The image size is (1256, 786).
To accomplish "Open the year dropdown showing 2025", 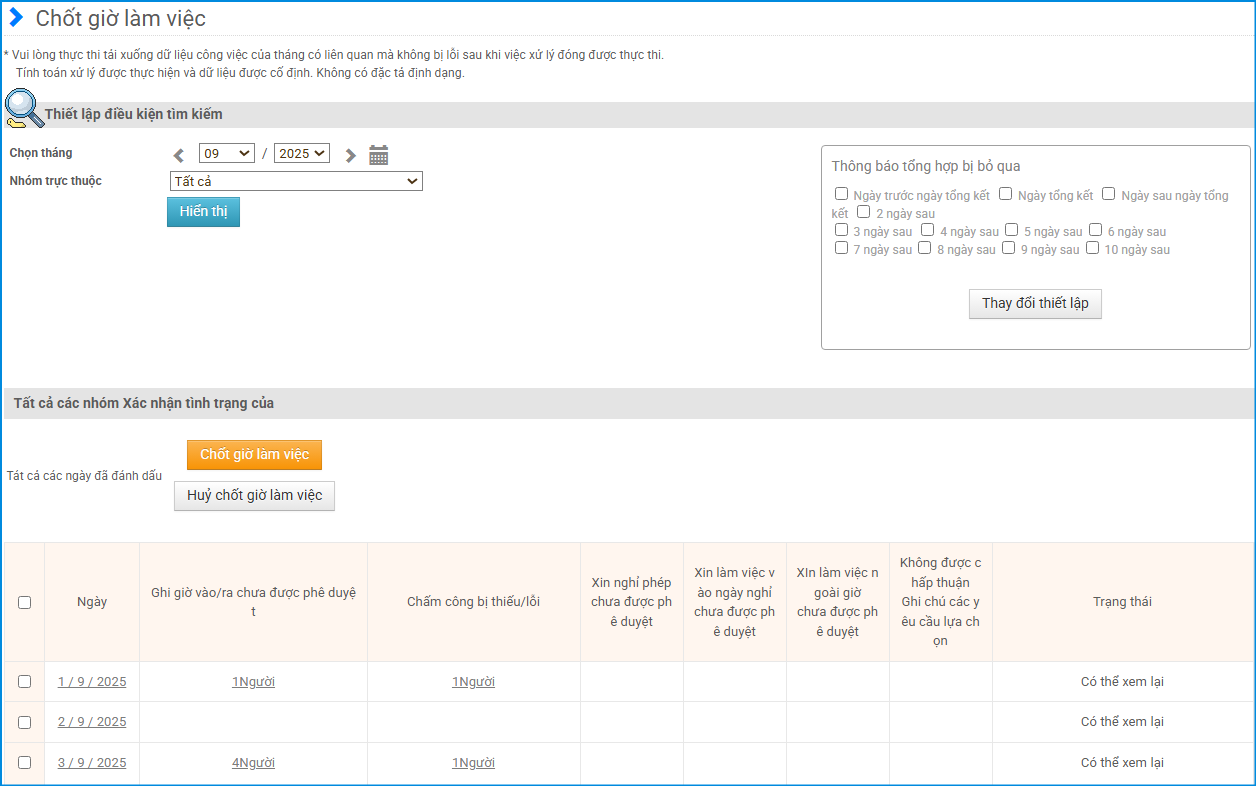I will click(302, 153).
